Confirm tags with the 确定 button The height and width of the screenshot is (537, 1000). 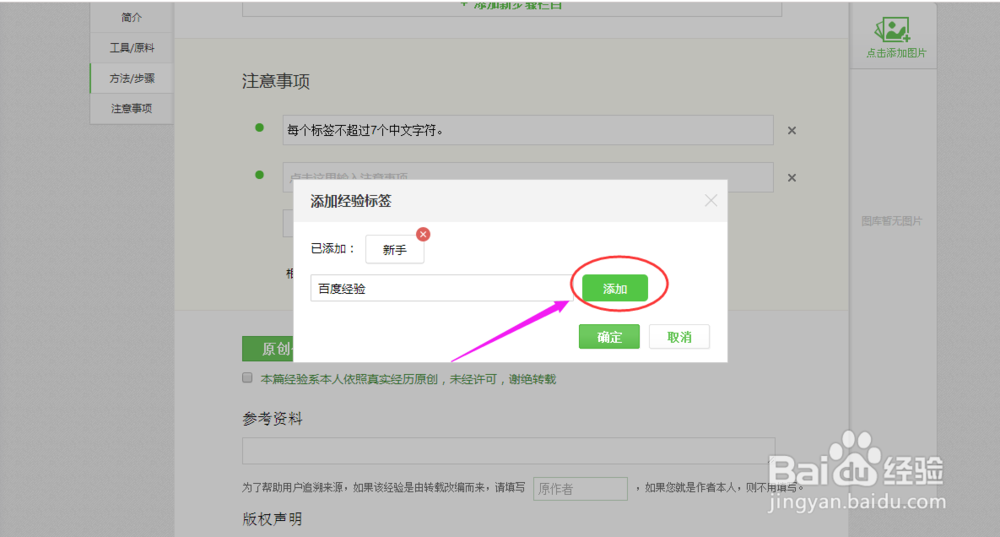tap(609, 337)
